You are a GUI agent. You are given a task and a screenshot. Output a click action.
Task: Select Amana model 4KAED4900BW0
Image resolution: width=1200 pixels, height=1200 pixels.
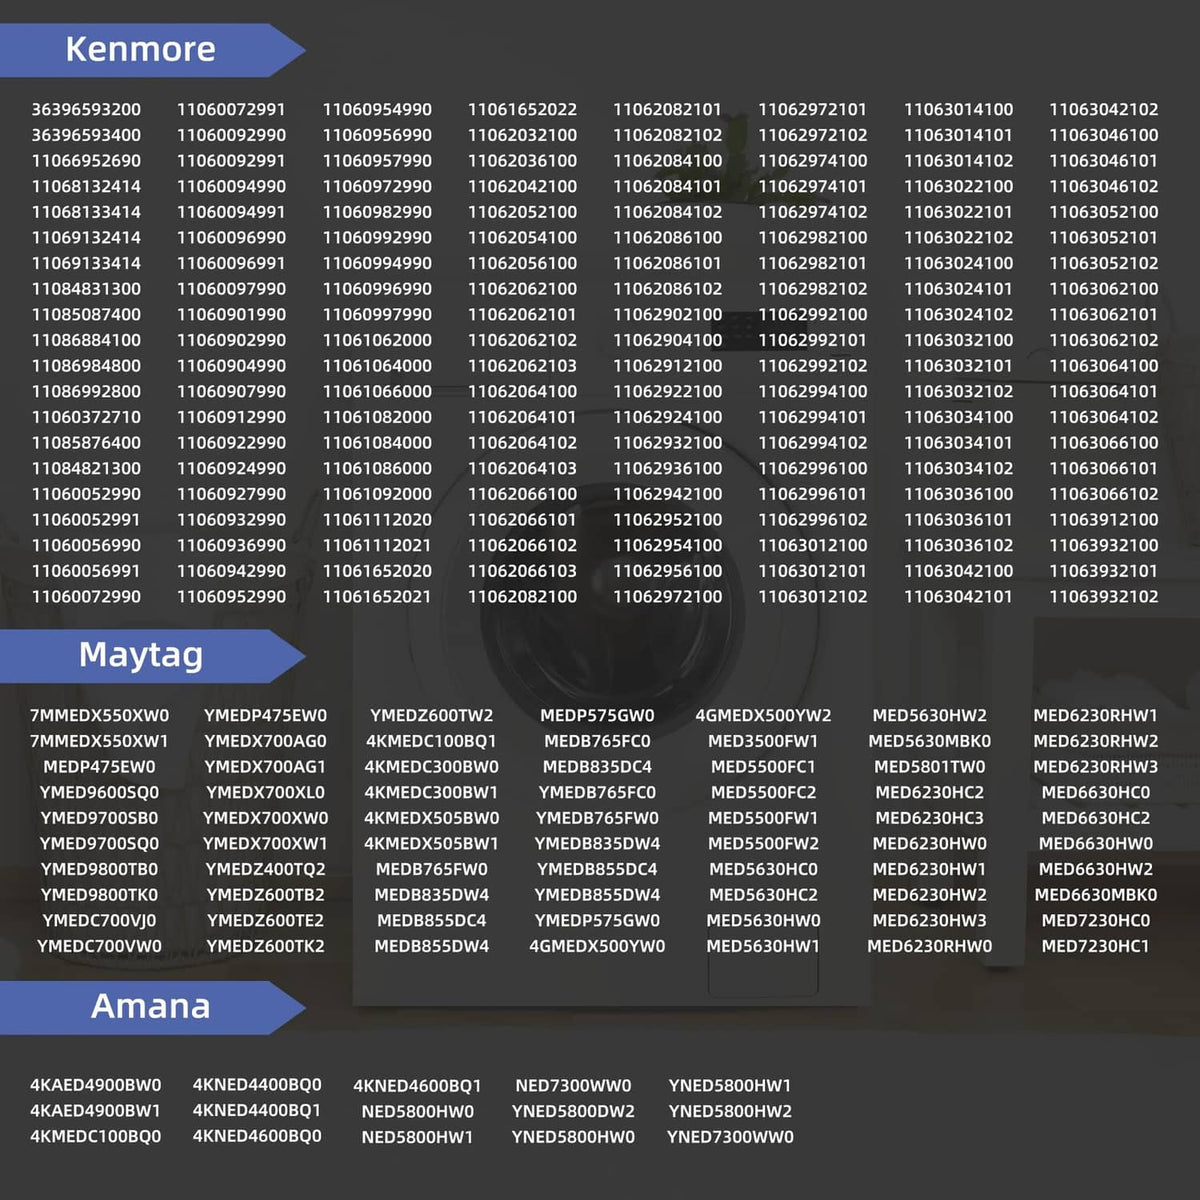tap(95, 1085)
